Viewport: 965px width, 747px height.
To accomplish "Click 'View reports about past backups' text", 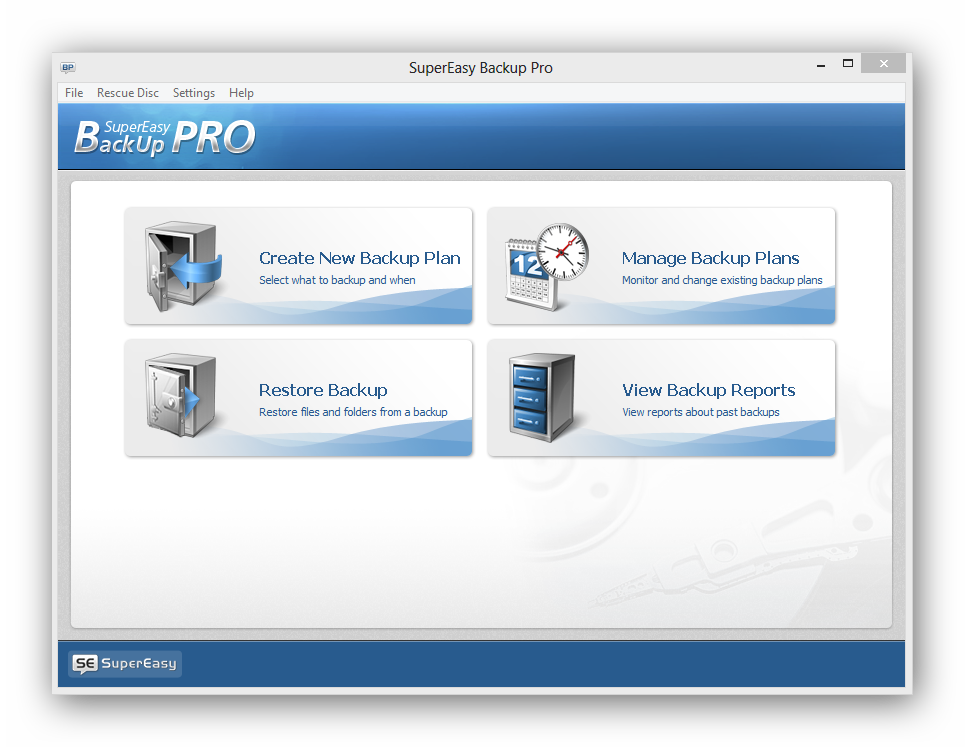I will coord(701,412).
